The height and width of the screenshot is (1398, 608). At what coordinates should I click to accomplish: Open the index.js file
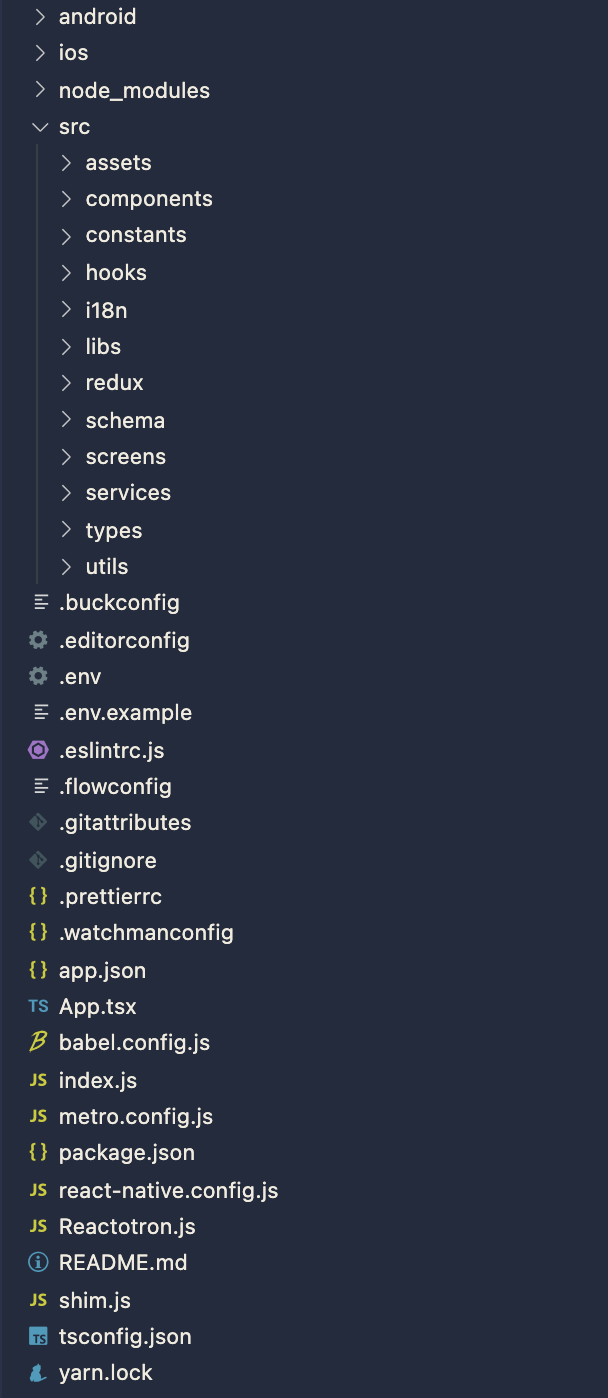coord(98,1080)
